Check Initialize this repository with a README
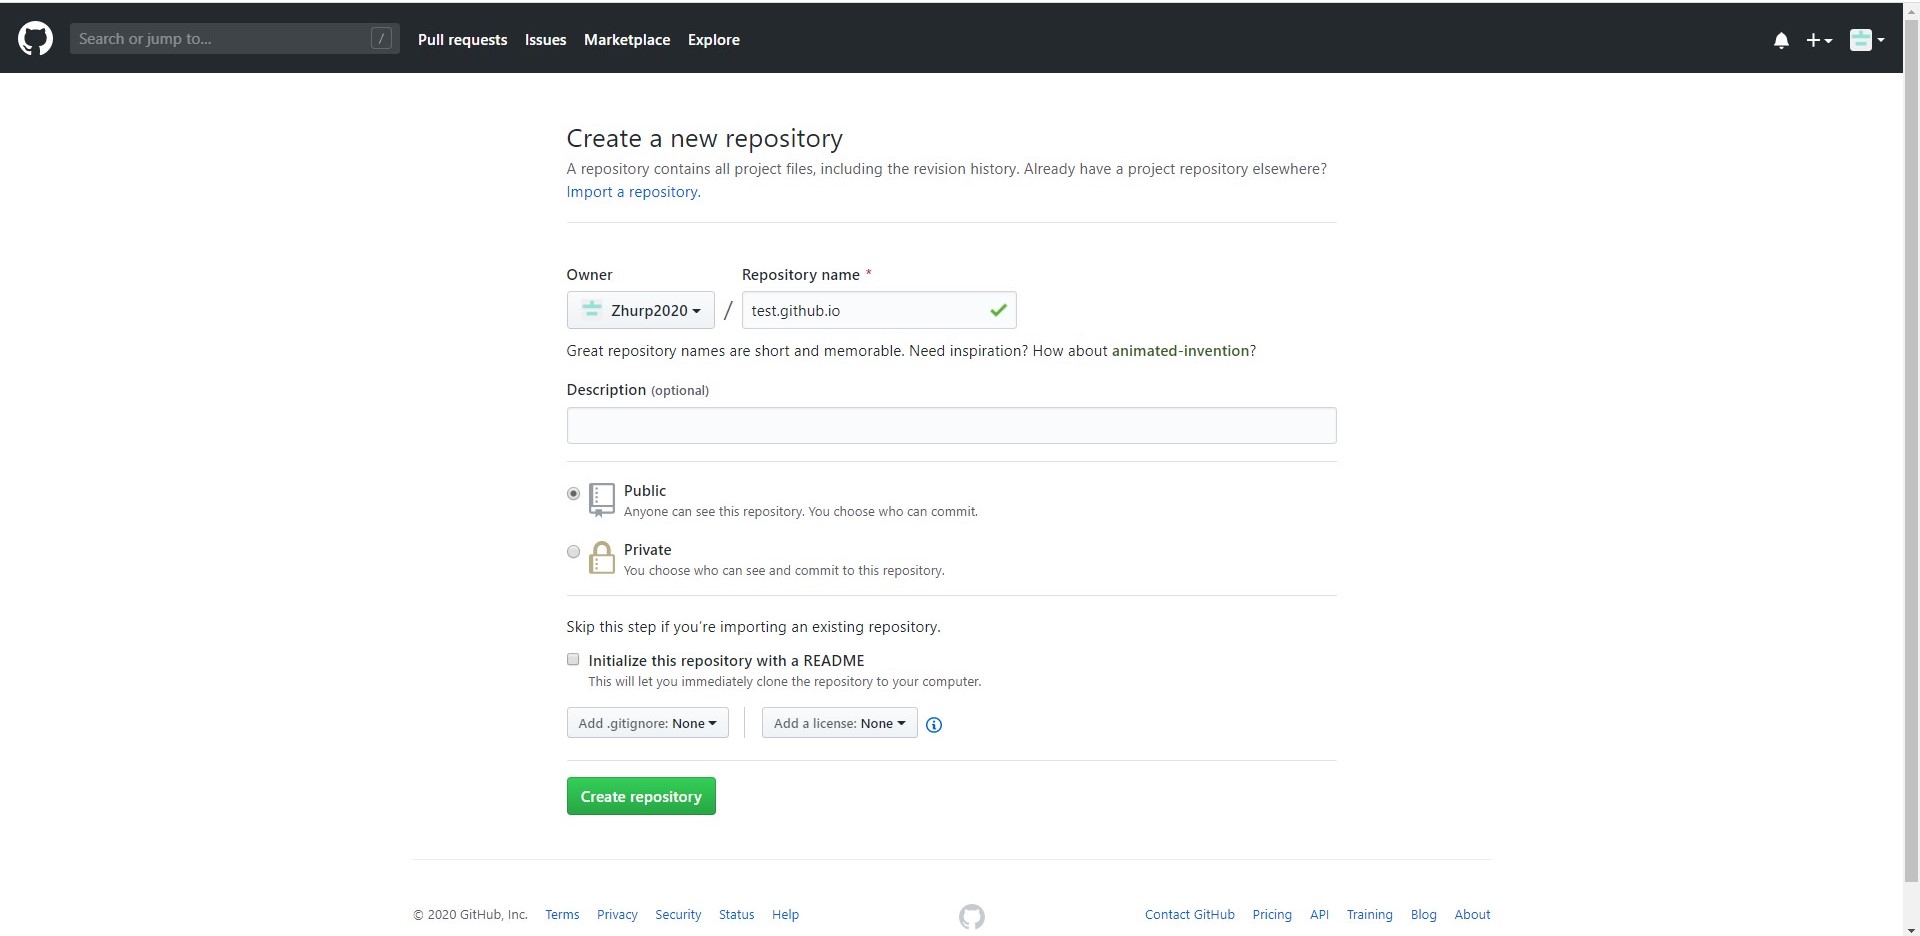Image resolution: width=1920 pixels, height=936 pixels. [573, 659]
